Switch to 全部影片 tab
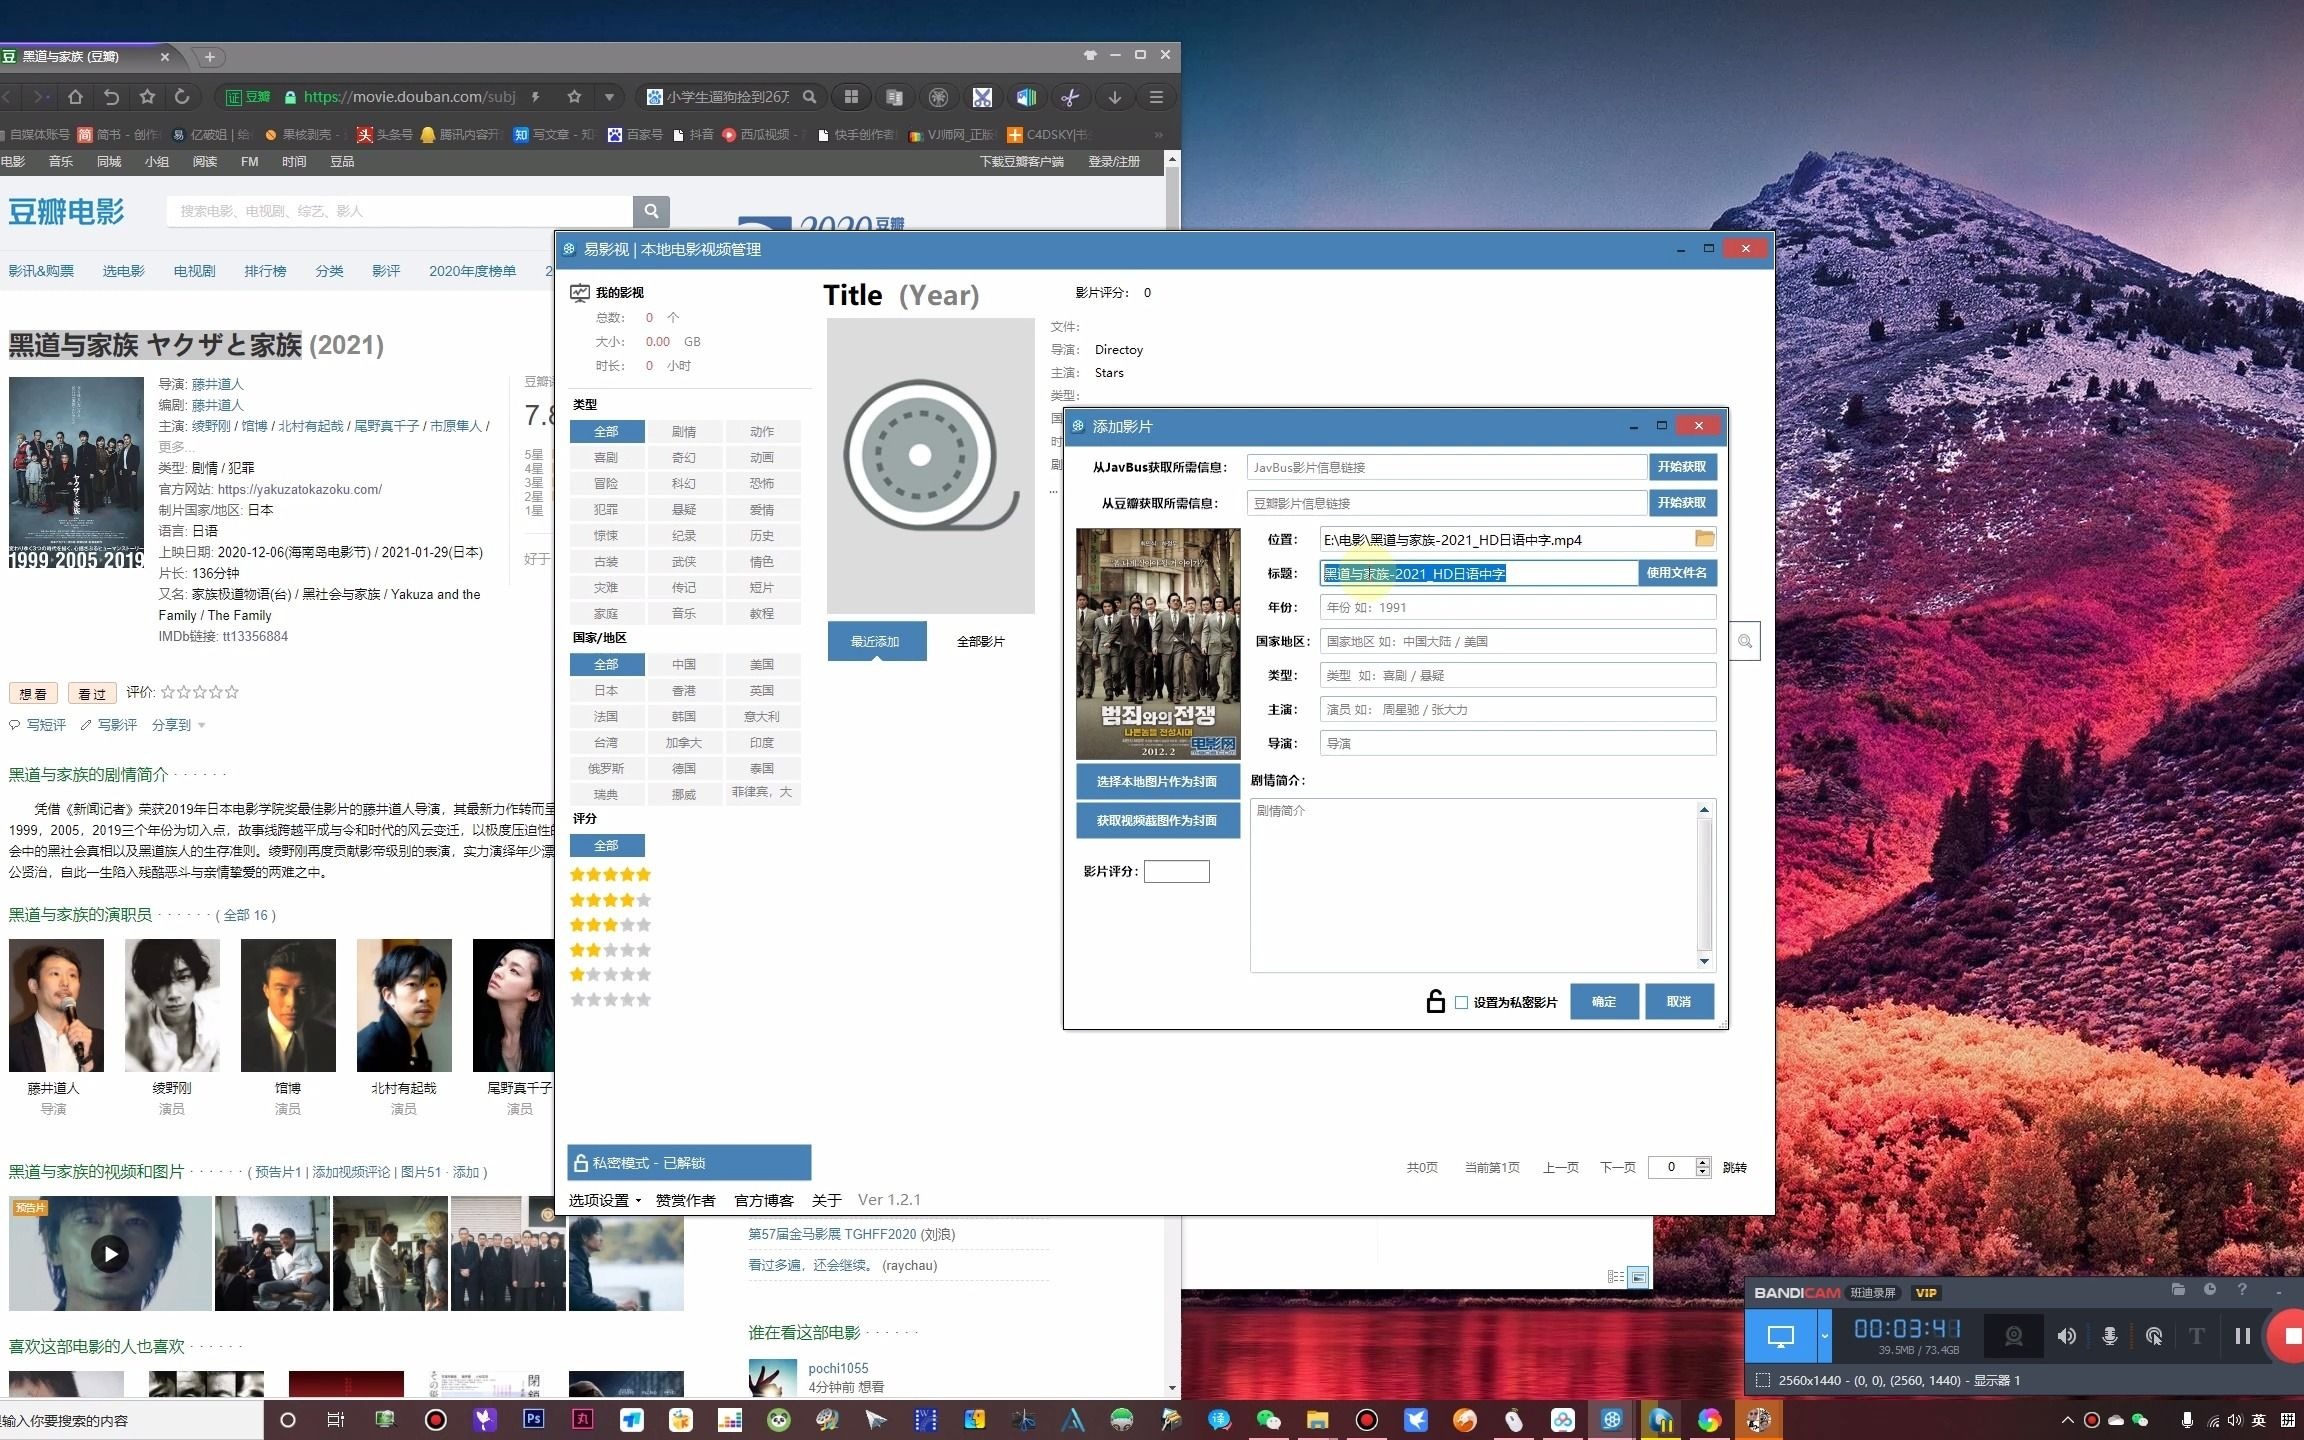This screenshot has height=1440, width=2304. (x=980, y=641)
